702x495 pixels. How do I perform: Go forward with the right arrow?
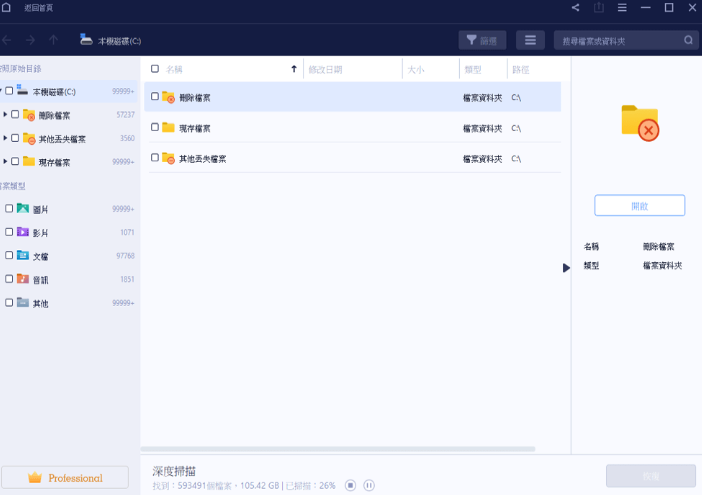[30, 41]
